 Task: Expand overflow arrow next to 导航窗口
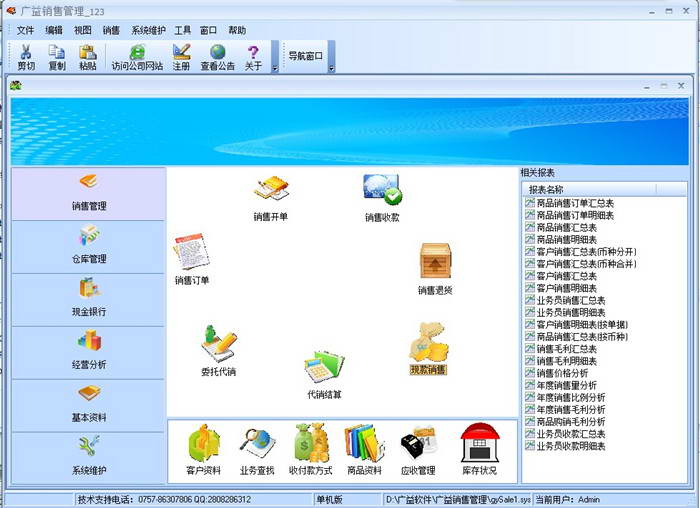tap(331, 57)
